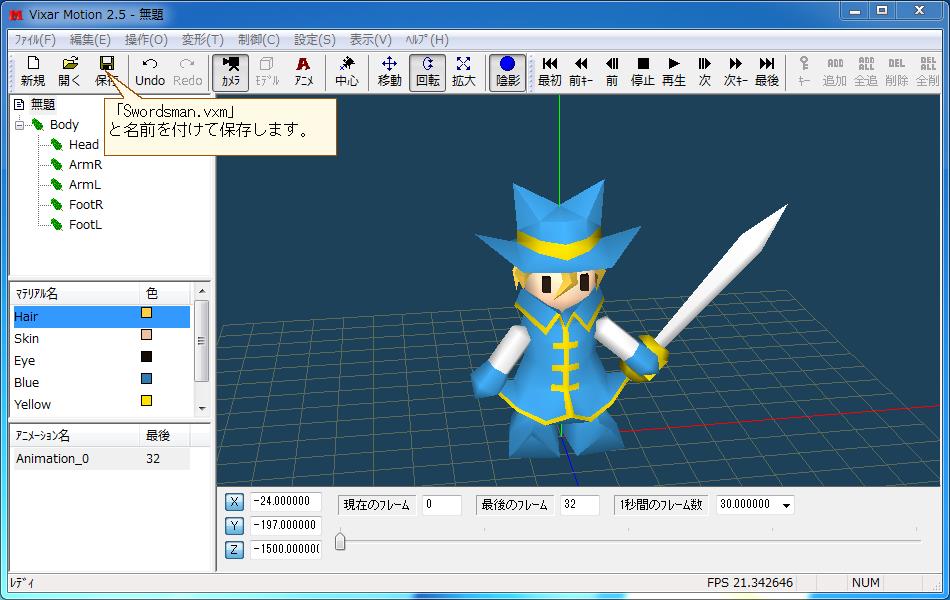Open the 表示(V) menu
This screenshot has height=600, width=950.
pyautogui.click(x=370, y=39)
